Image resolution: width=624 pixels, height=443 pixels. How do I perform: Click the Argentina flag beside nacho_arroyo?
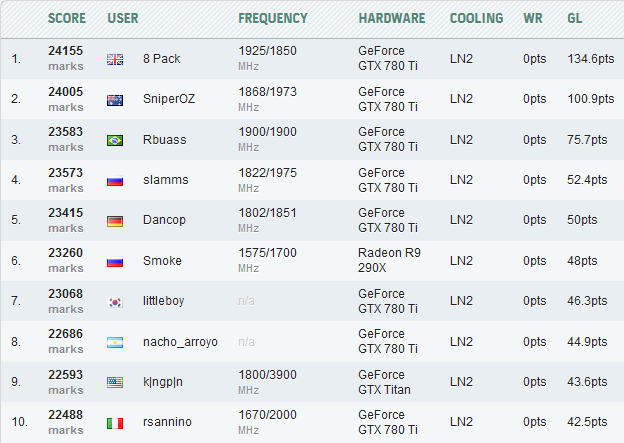[x=115, y=343]
